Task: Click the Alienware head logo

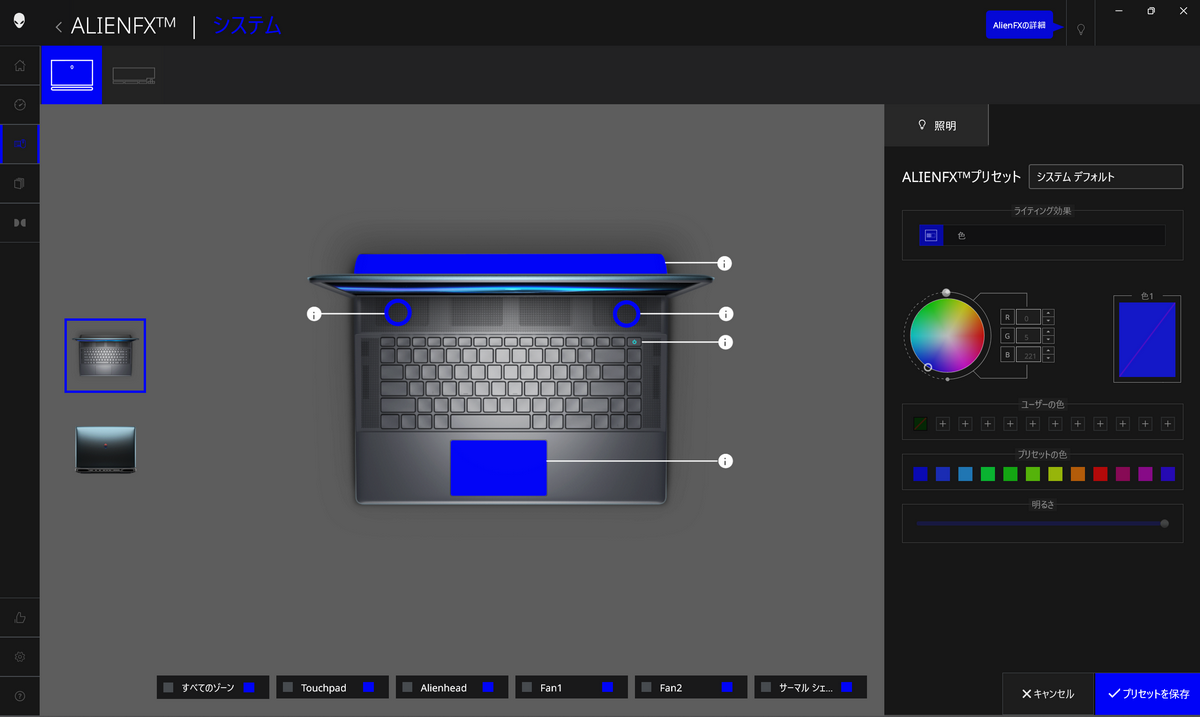Action: [20, 21]
